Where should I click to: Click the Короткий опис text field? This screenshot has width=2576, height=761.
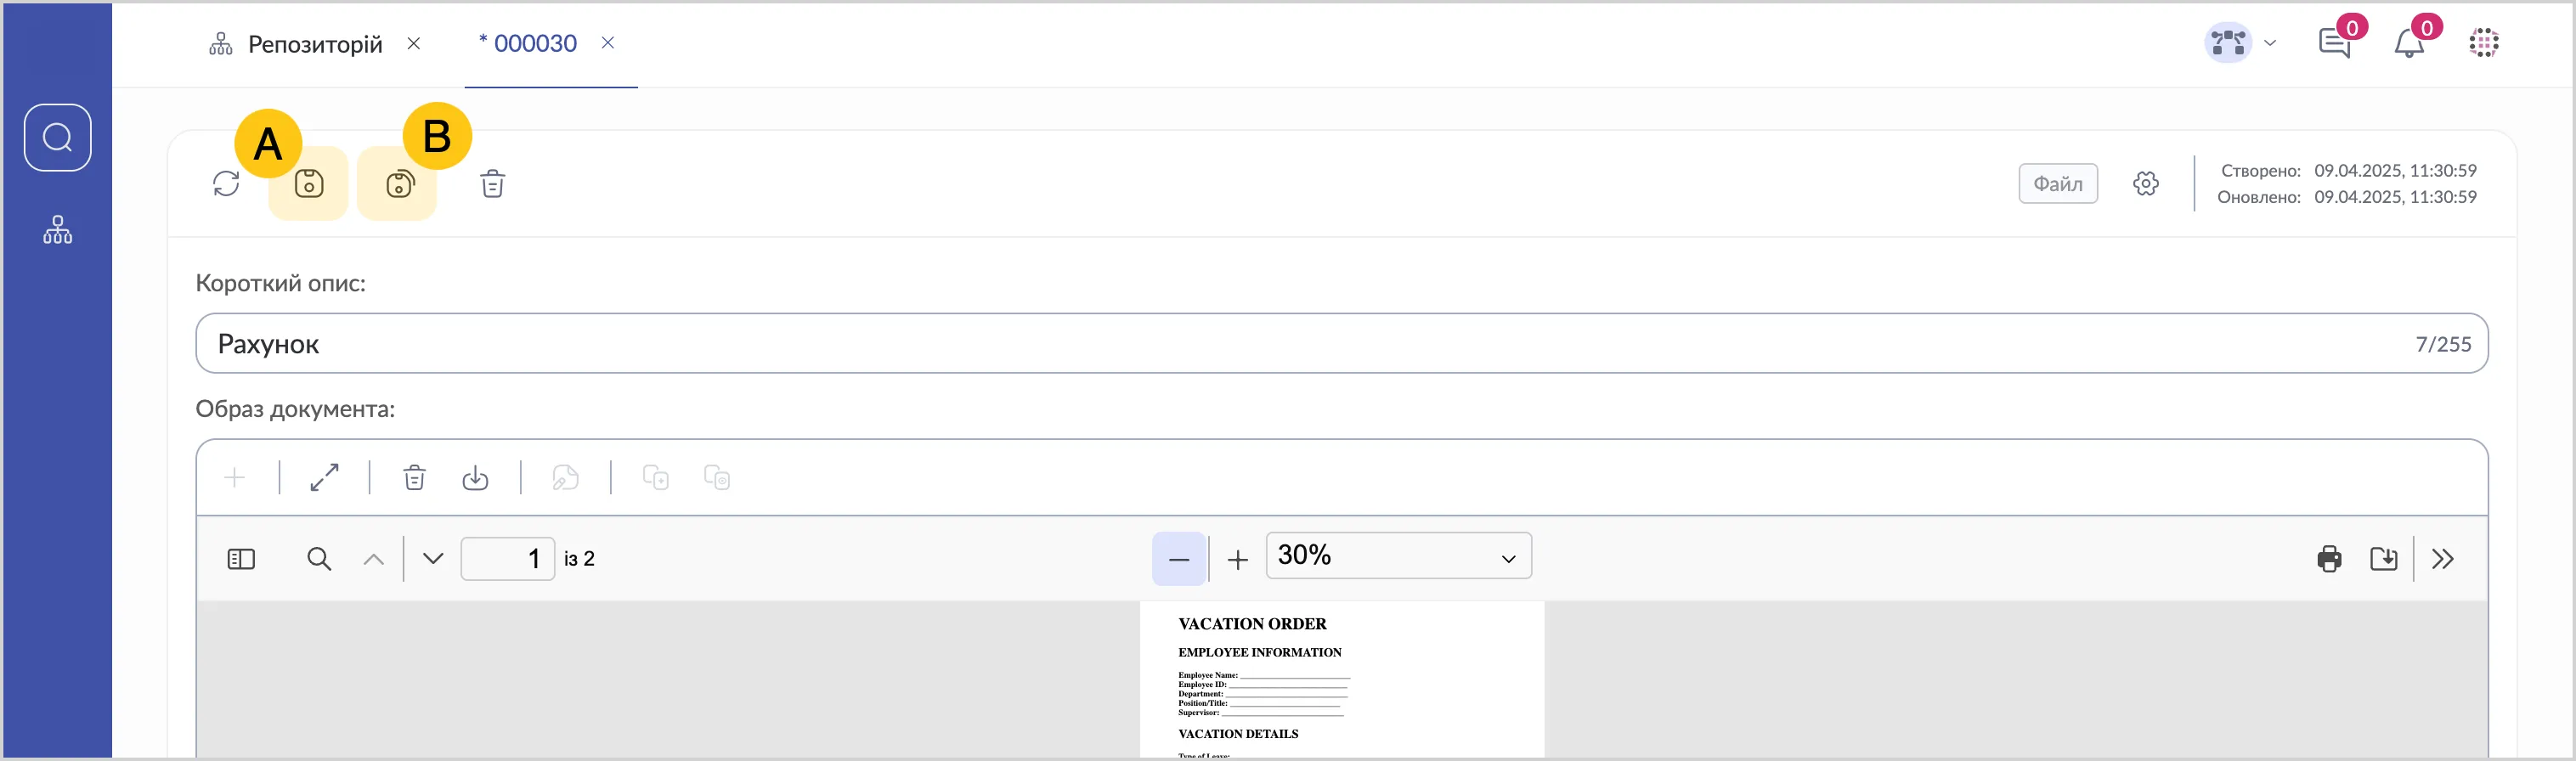[1300, 344]
